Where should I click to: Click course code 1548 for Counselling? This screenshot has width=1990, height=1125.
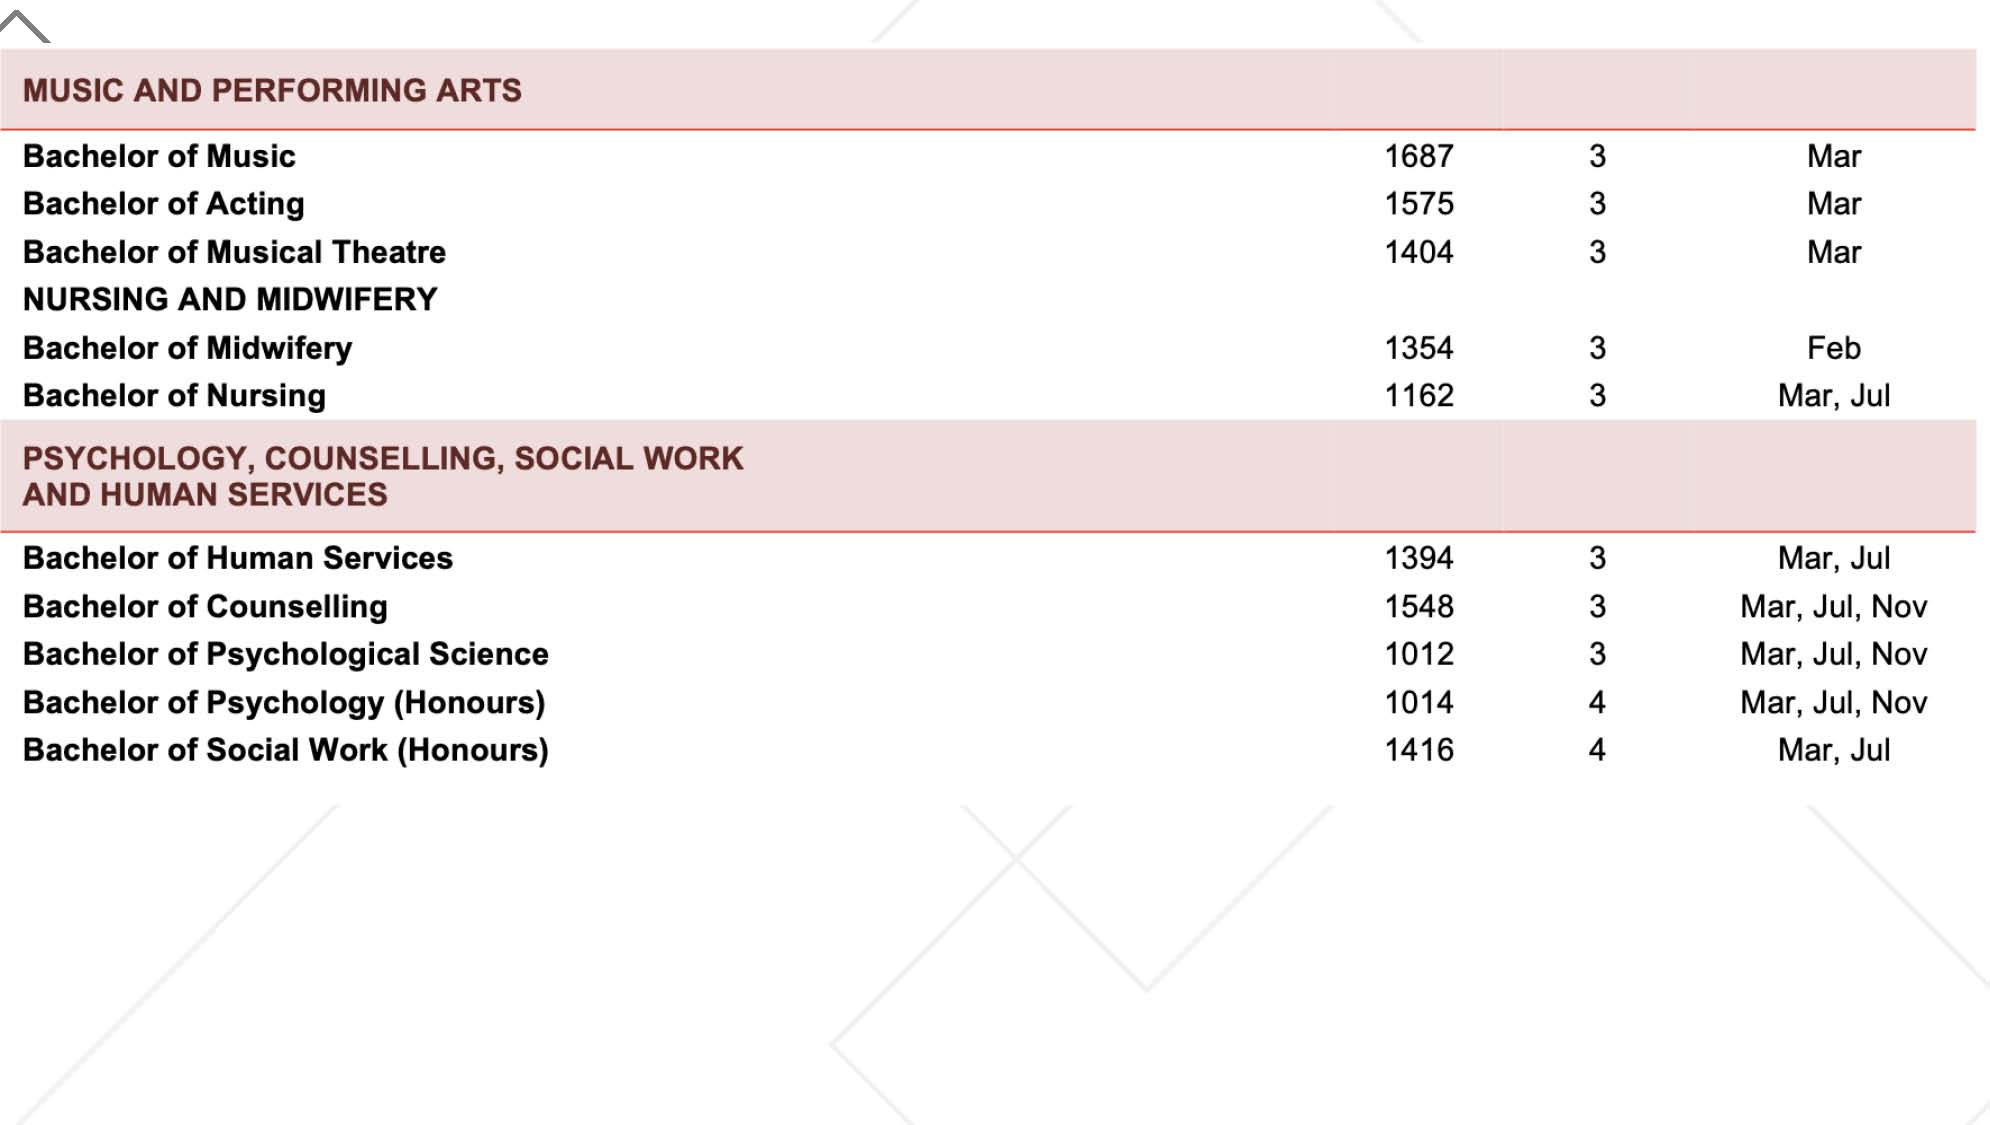1418,606
